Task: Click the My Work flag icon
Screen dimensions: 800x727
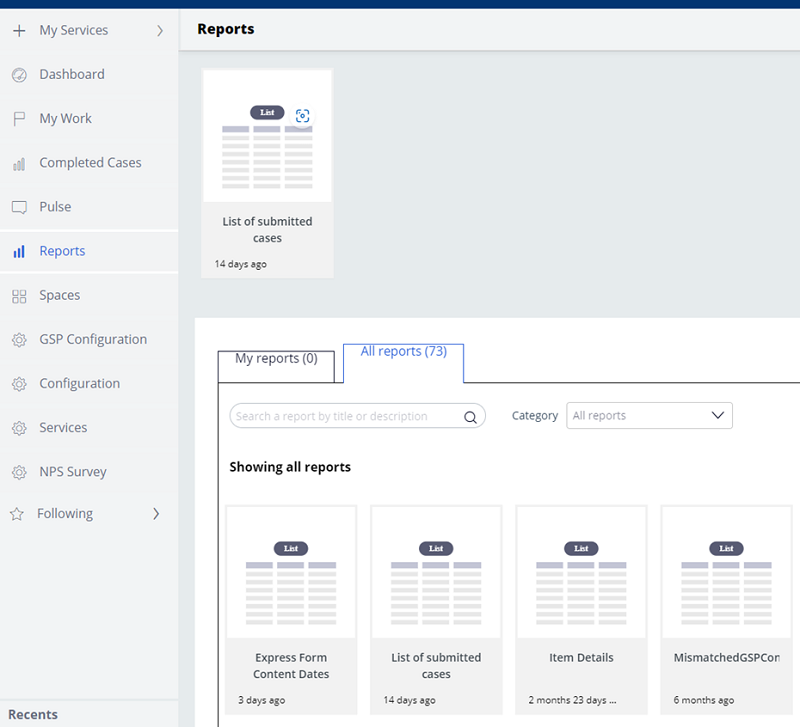Action: pyautogui.click(x=19, y=119)
